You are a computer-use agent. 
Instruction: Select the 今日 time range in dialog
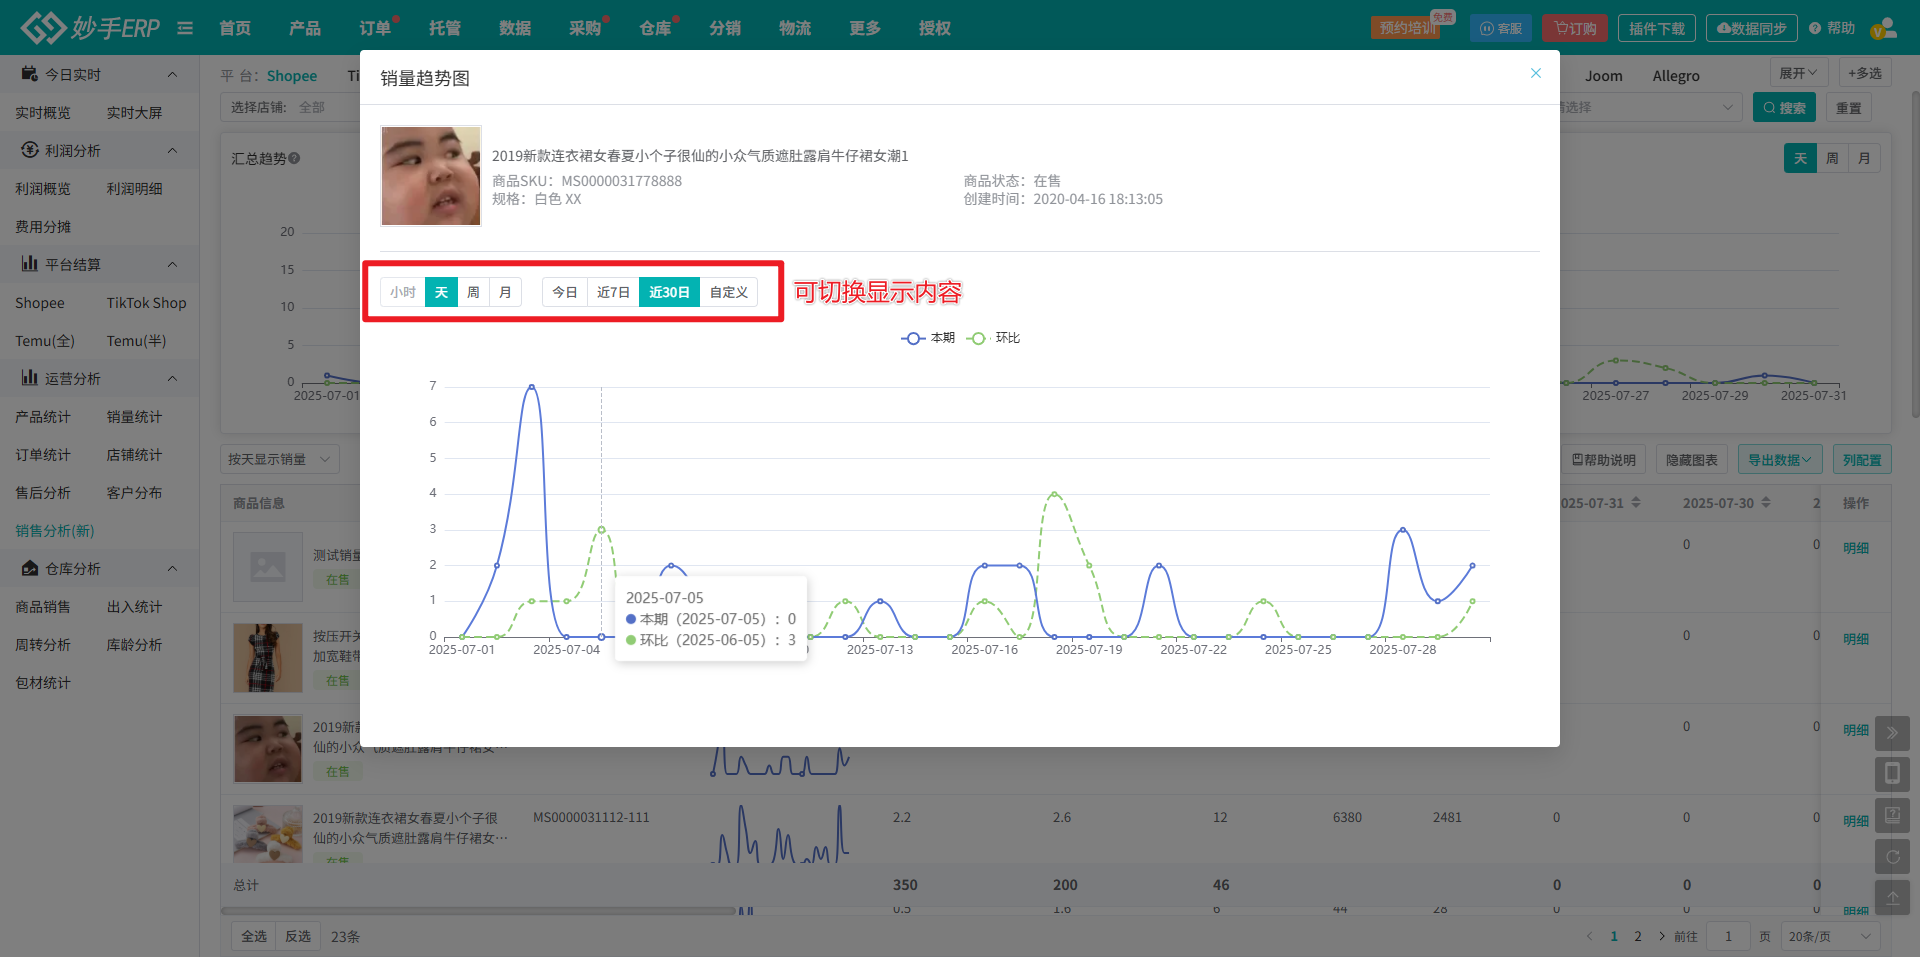(x=565, y=292)
